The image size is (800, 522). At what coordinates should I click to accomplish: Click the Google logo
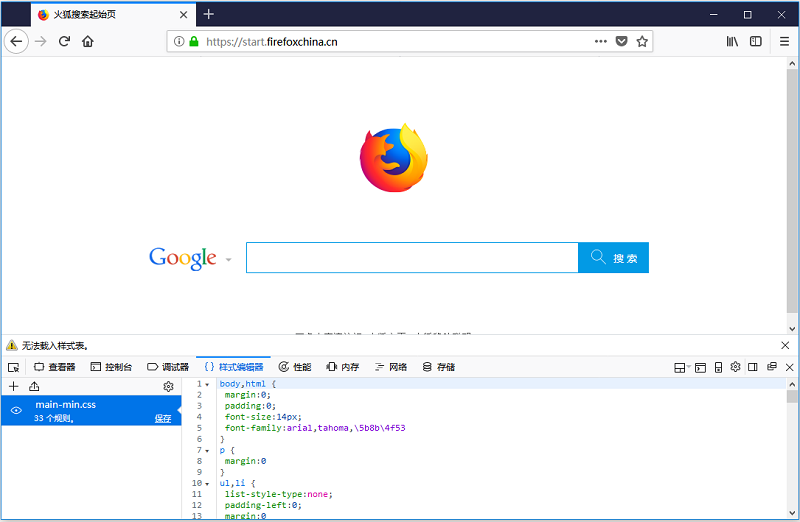[183, 258]
